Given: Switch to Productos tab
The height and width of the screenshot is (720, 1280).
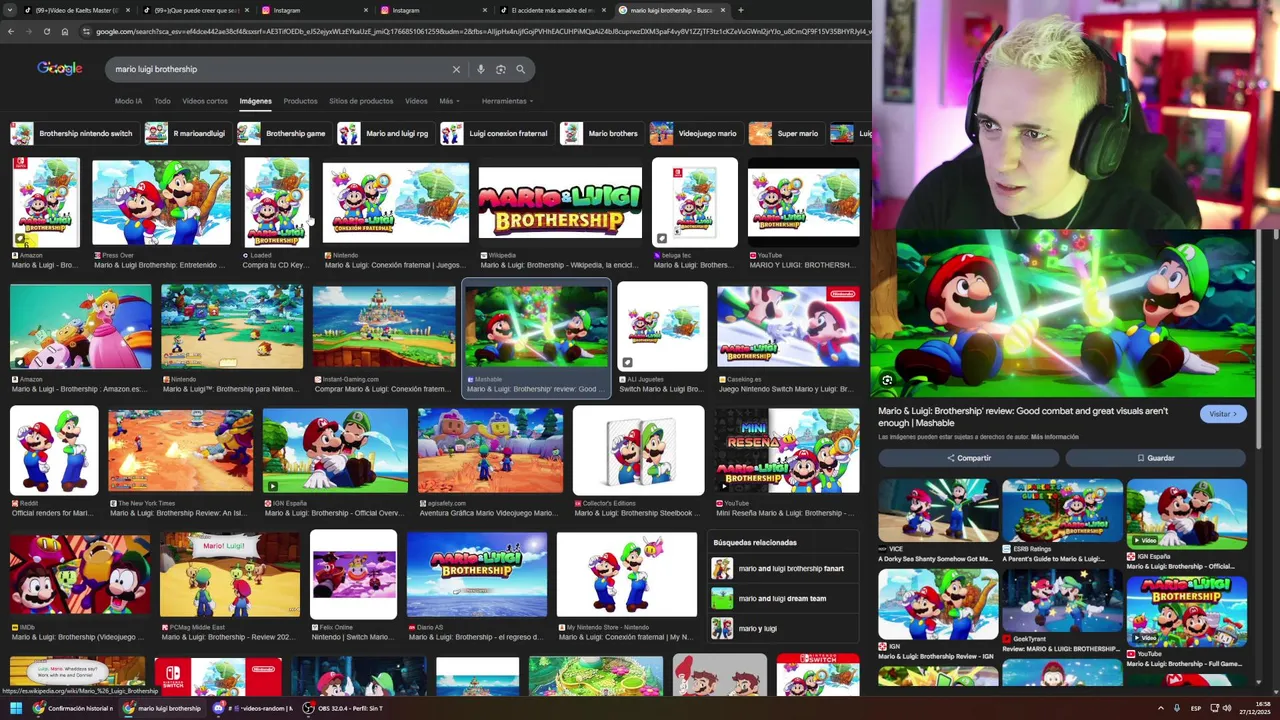Looking at the screenshot, I should click(x=300, y=101).
